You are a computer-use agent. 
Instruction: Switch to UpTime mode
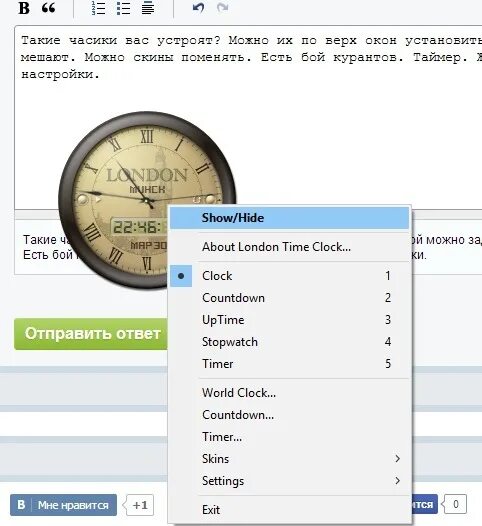pos(289,320)
